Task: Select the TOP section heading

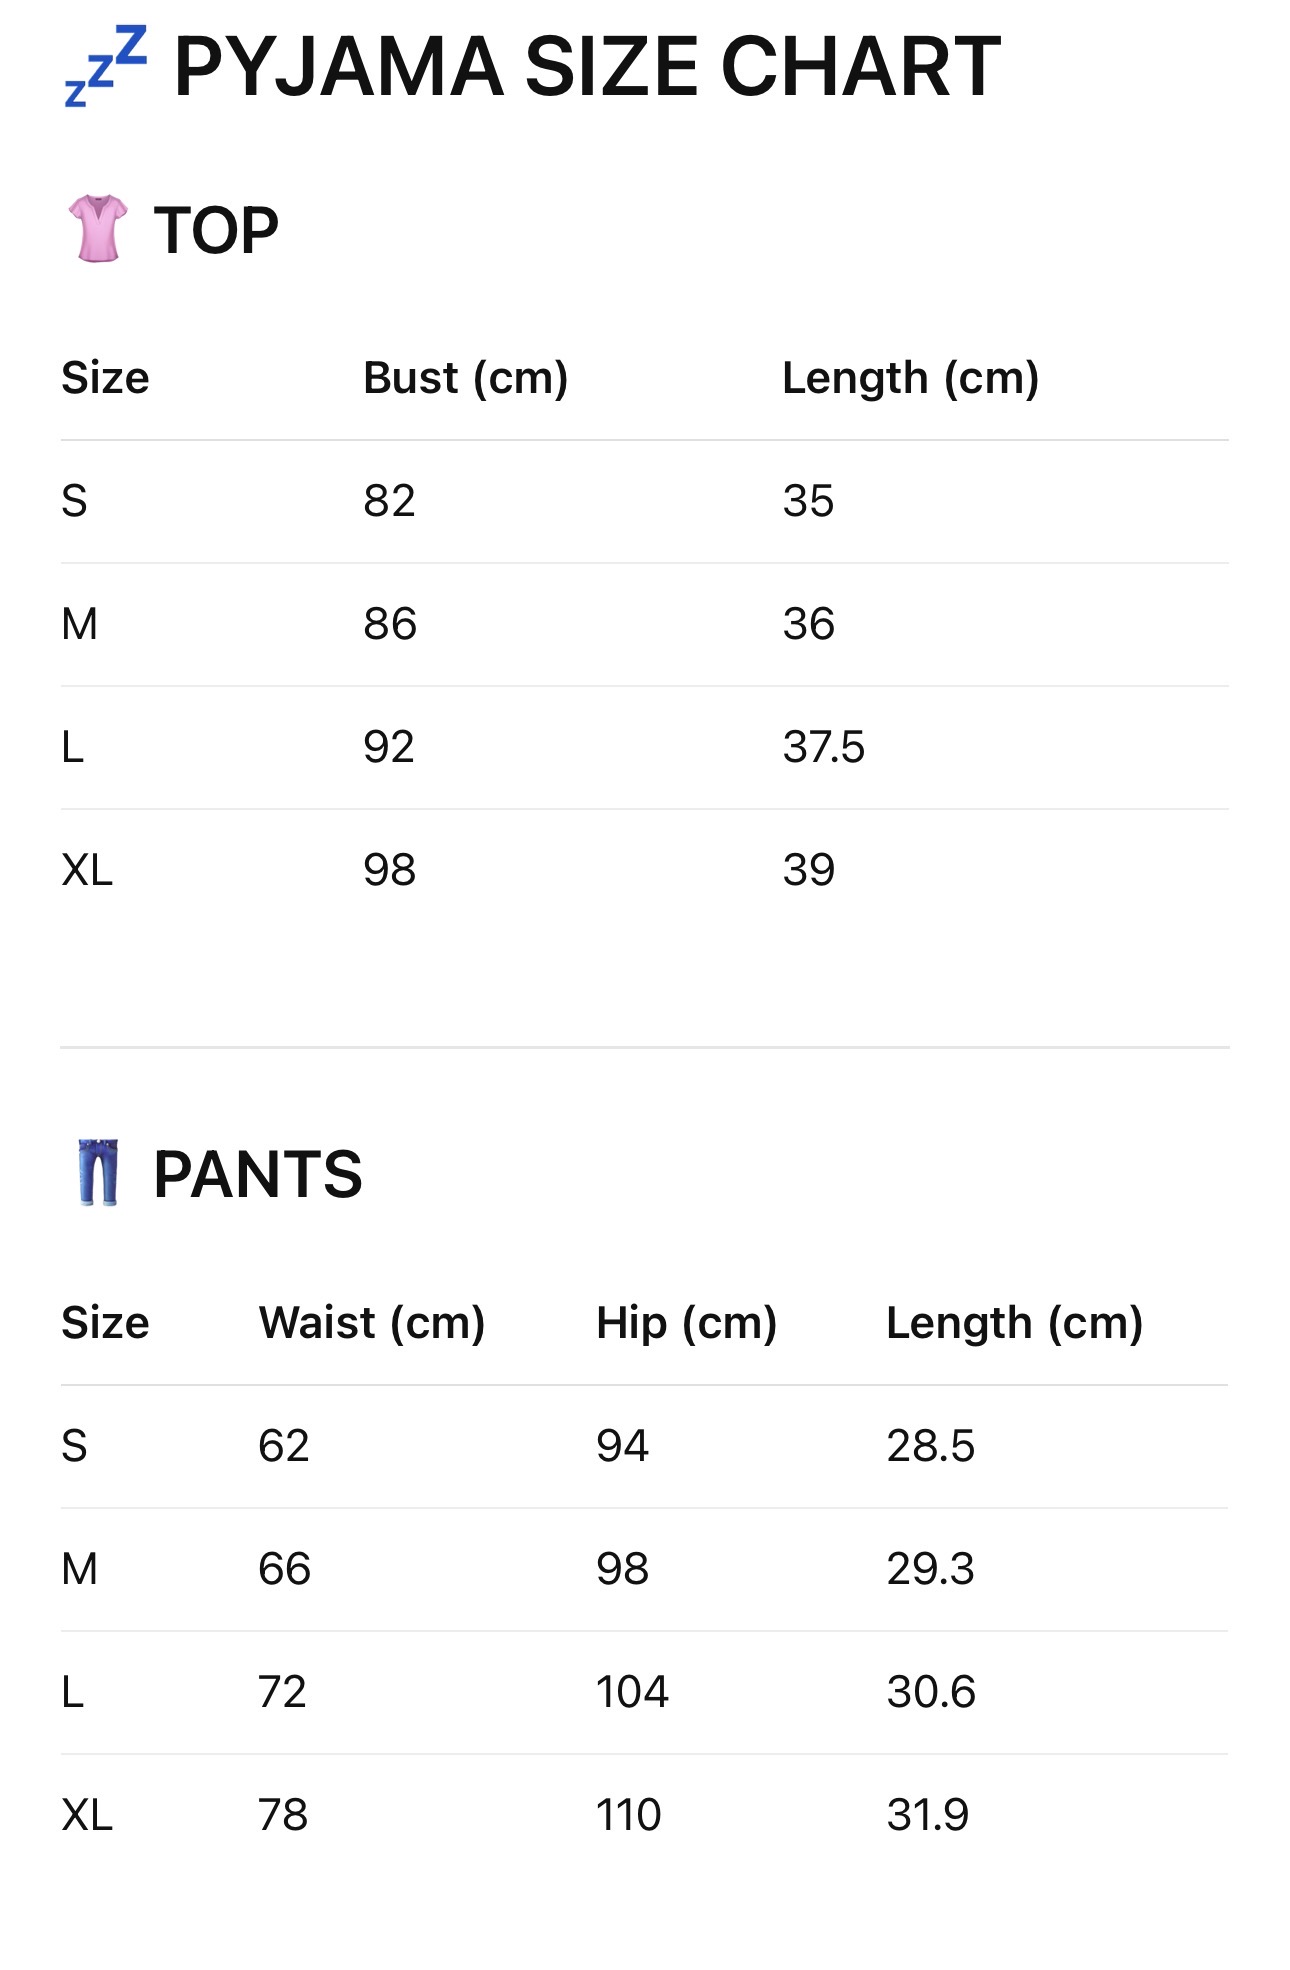Action: 216,230
